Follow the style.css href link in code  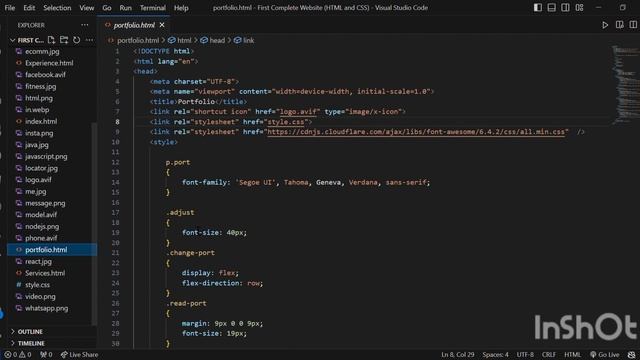click(286, 122)
